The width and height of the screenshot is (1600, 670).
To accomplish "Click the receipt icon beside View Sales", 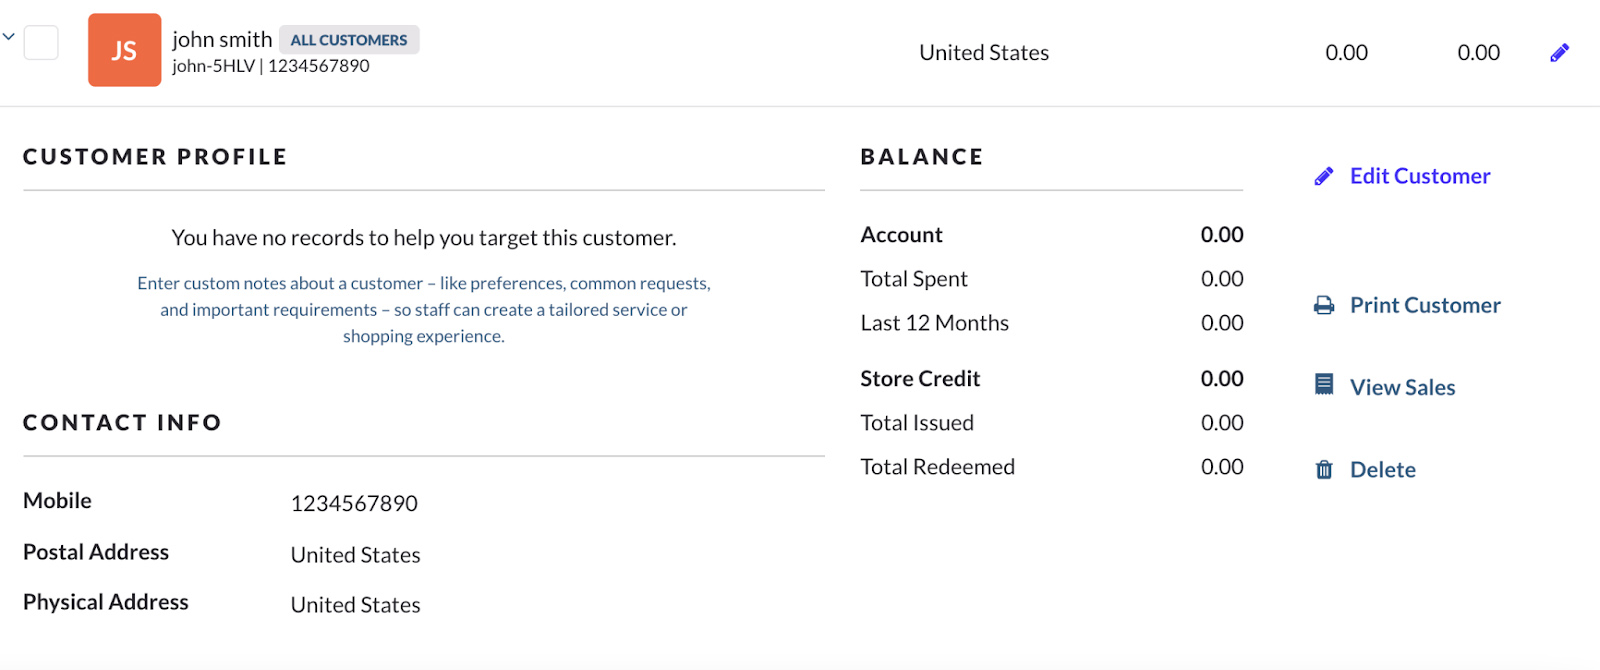I will 1324,385.
